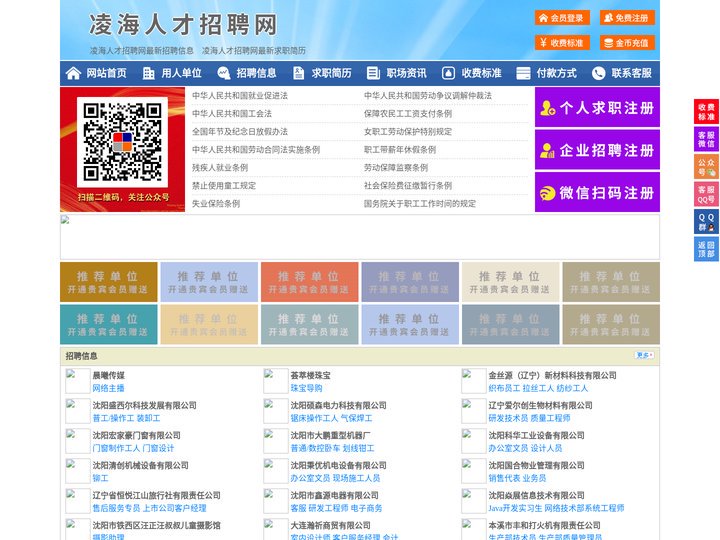The width and height of the screenshot is (720, 540).
Task: Open 中华人民共和国工会法 link
Action: pyautogui.click(x=232, y=113)
